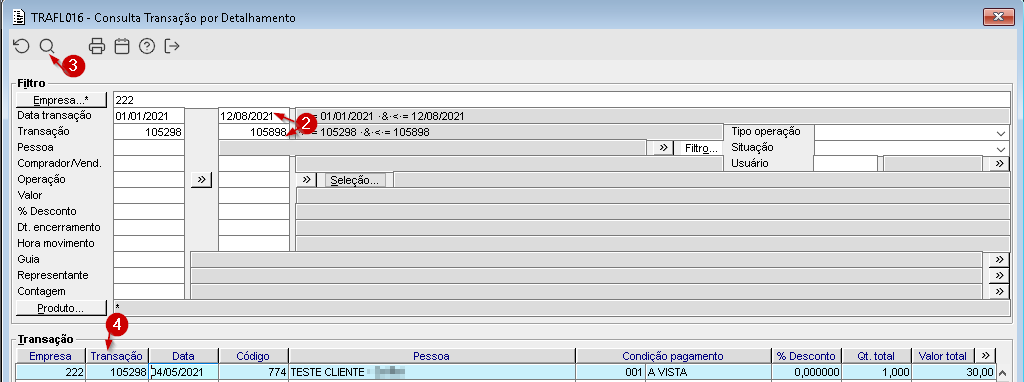Screen dimensions: 1024x382
Task: Click the » button on Contagem row
Action: point(999,292)
